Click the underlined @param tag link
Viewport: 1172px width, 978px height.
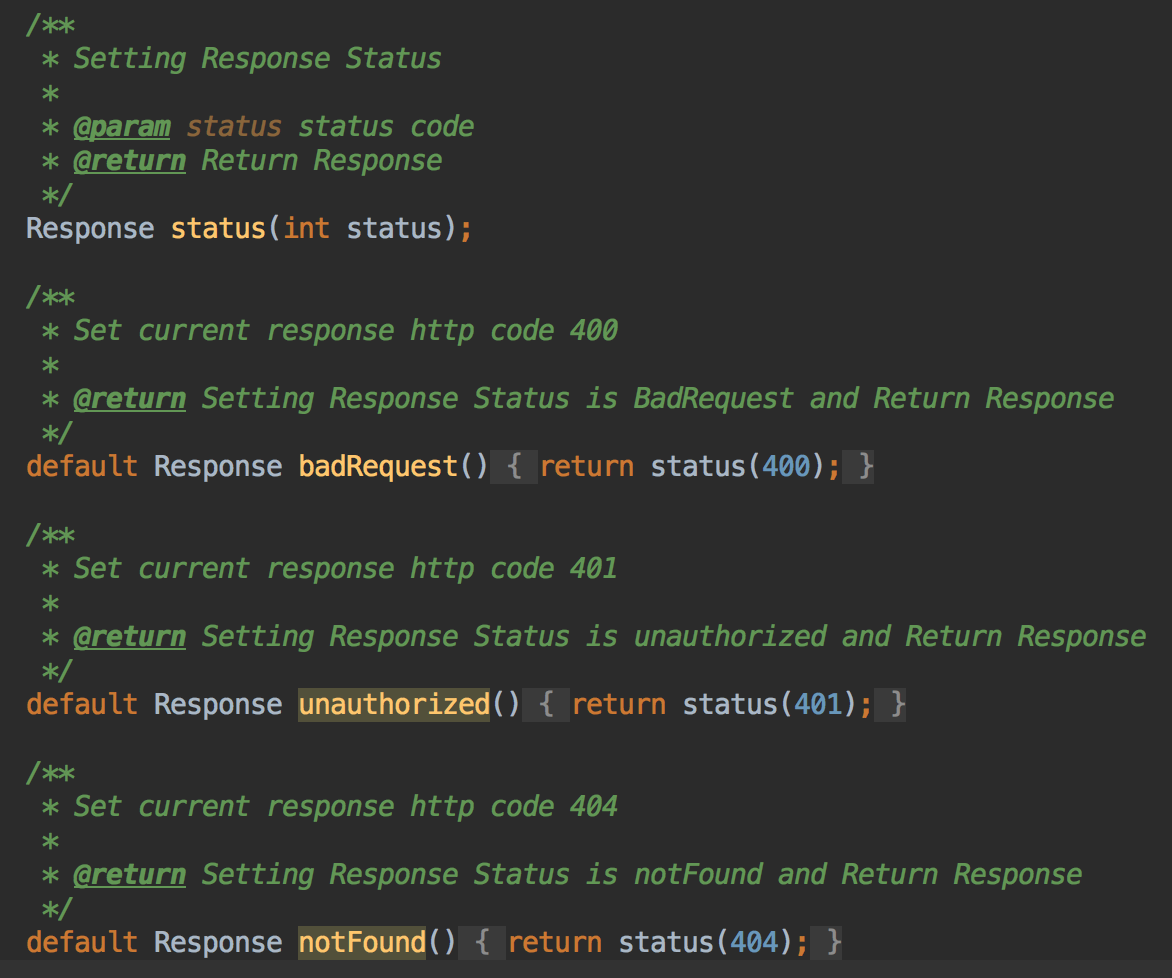(x=124, y=127)
